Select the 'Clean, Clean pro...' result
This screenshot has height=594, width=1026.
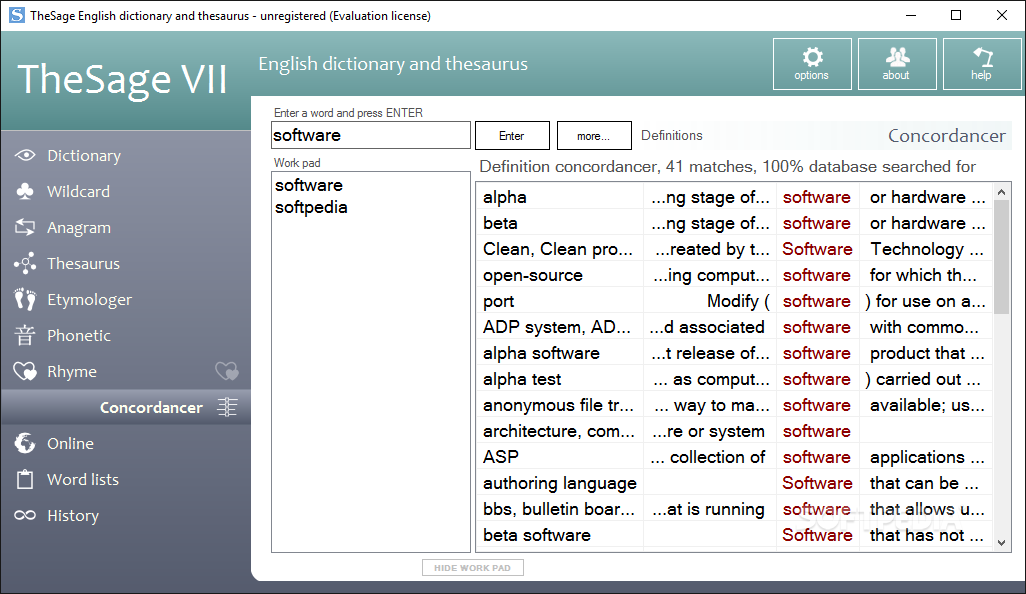pyautogui.click(x=734, y=249)
